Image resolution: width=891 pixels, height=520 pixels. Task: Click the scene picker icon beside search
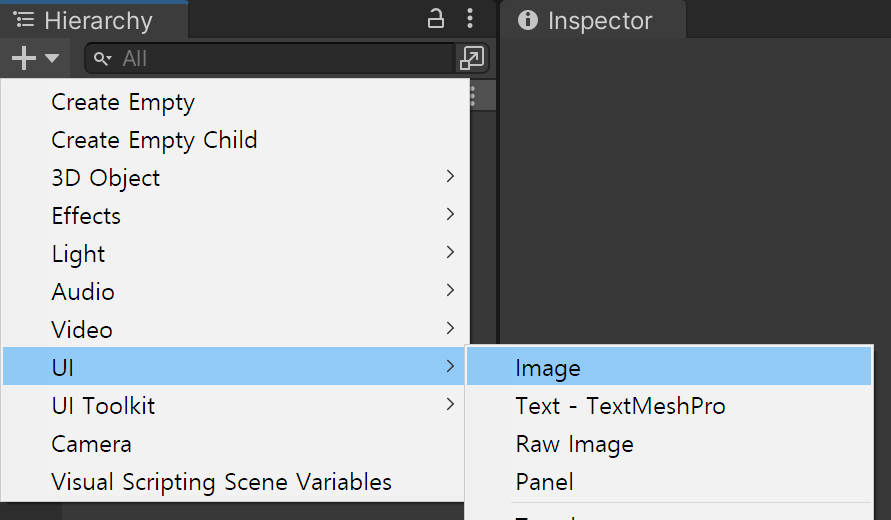472,58
